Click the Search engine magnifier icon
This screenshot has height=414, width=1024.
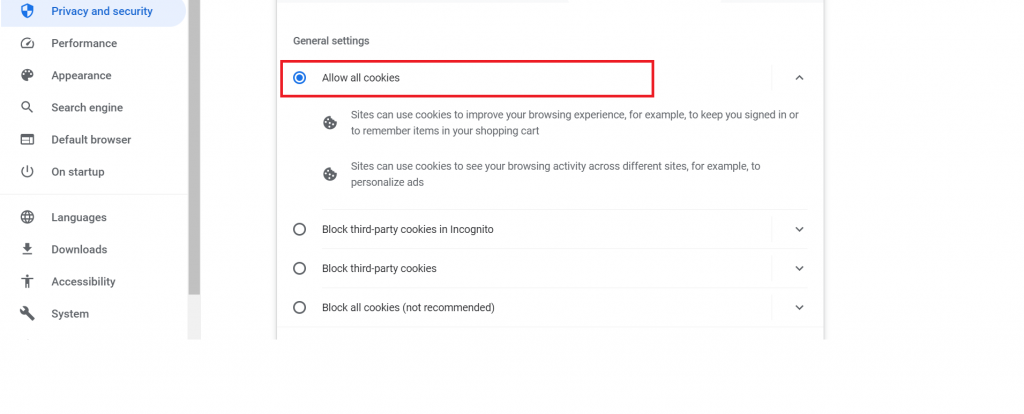point(28,107)
